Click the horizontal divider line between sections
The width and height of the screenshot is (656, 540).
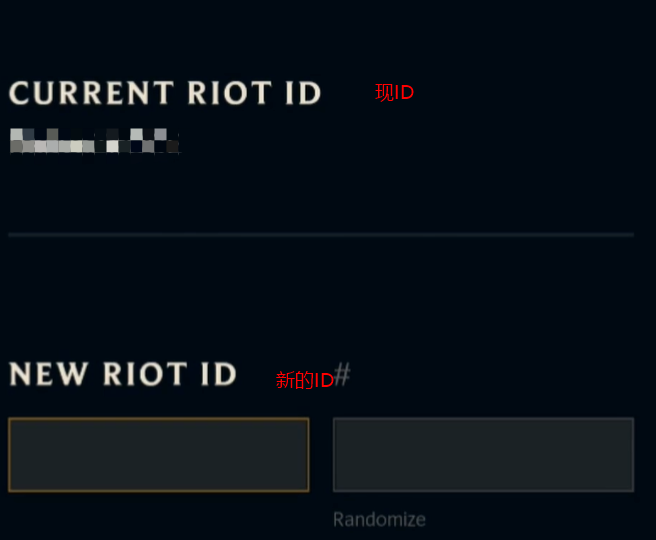point(320,234)
